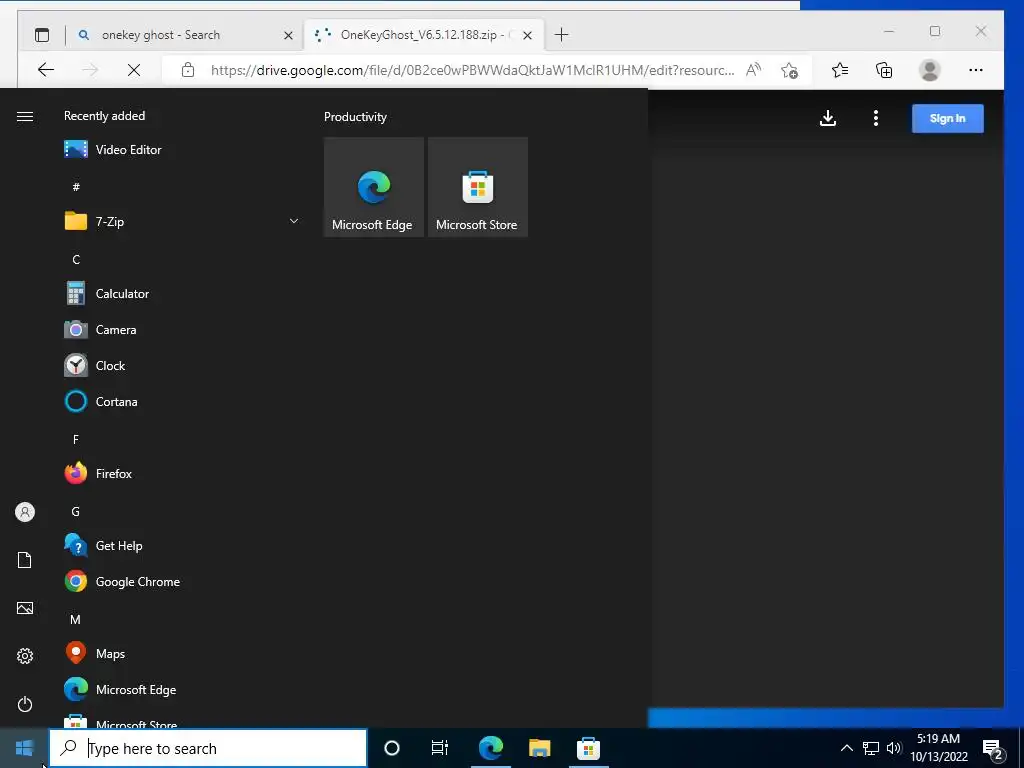Jump to the F letter header

click(x=76, y=440)
